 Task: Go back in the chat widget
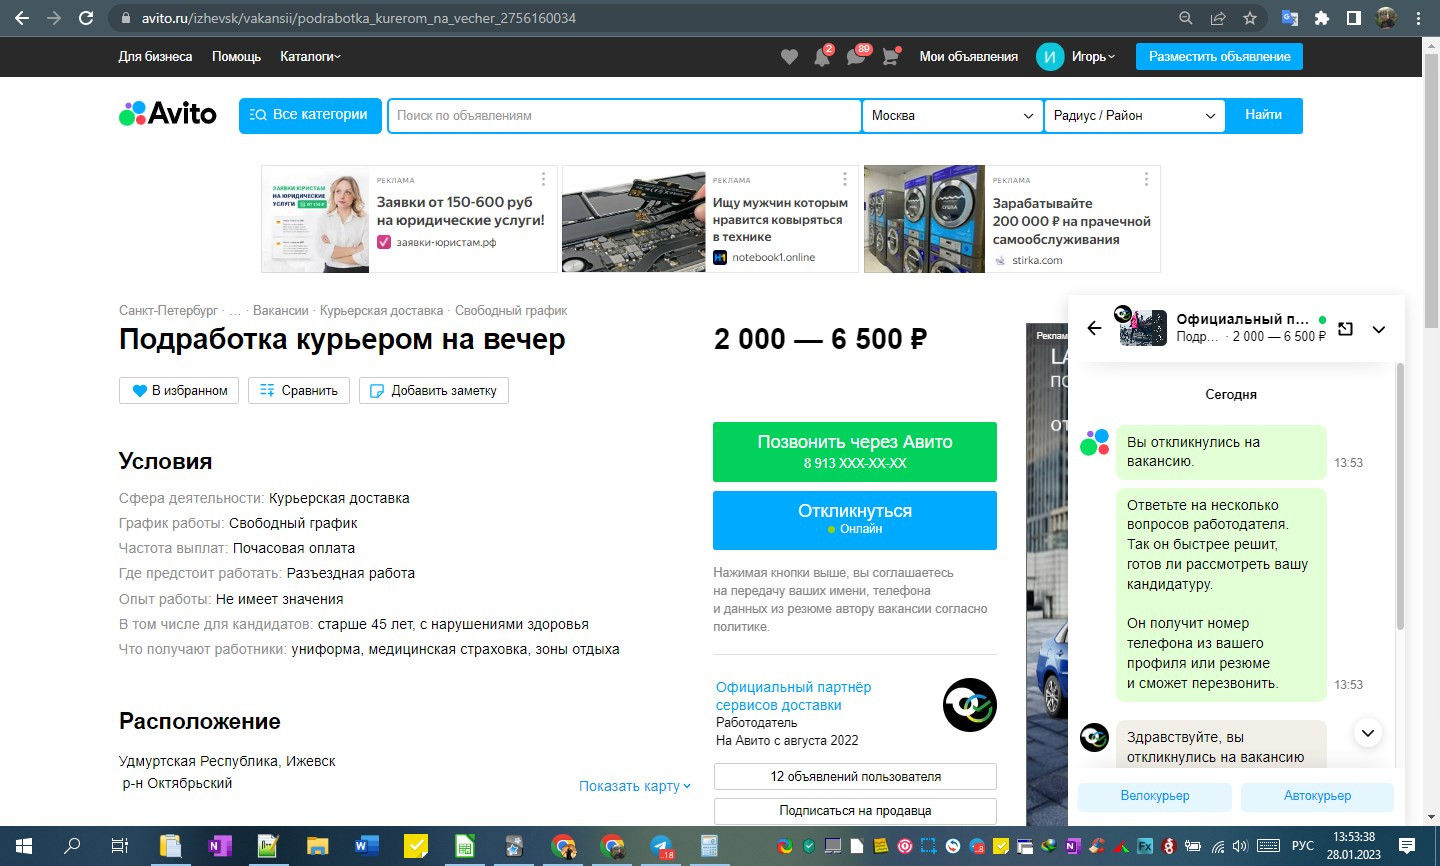tap(1094, 328)
